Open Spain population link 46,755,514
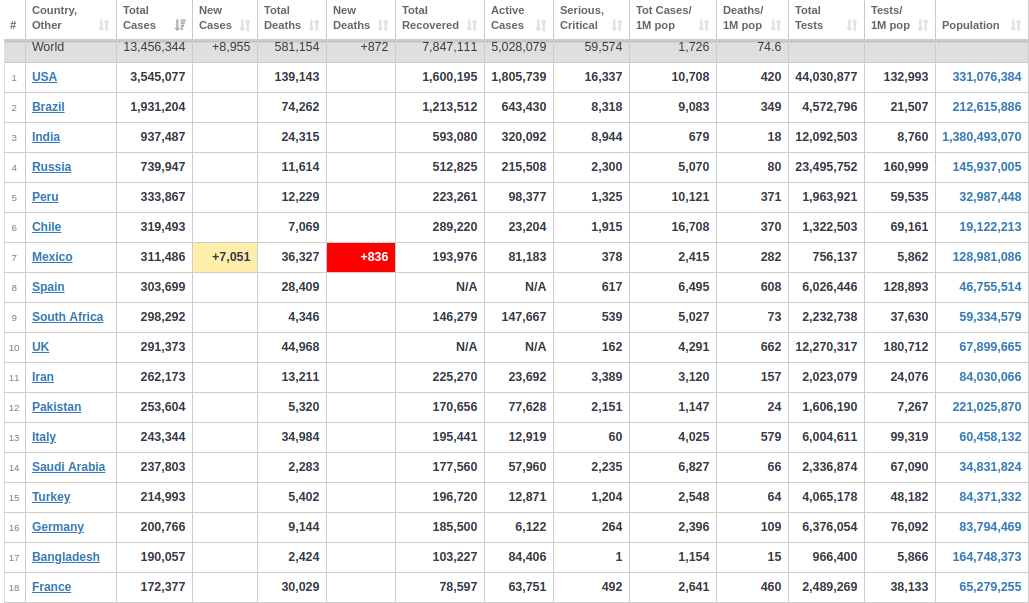The image size is (1029, 603). coord(990,287)
